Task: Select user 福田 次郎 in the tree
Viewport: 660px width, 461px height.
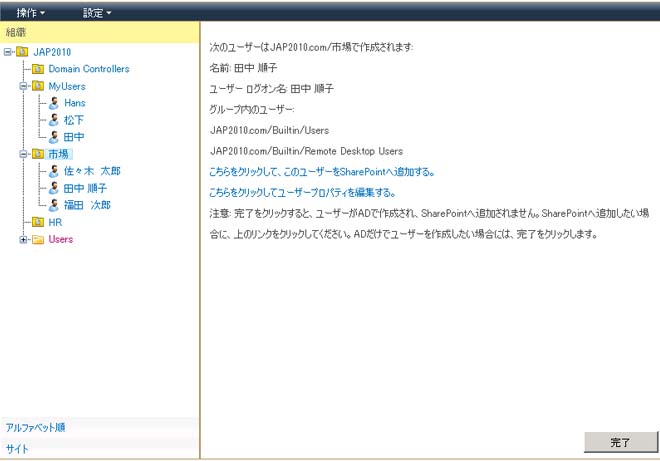Action: (87, 205)
